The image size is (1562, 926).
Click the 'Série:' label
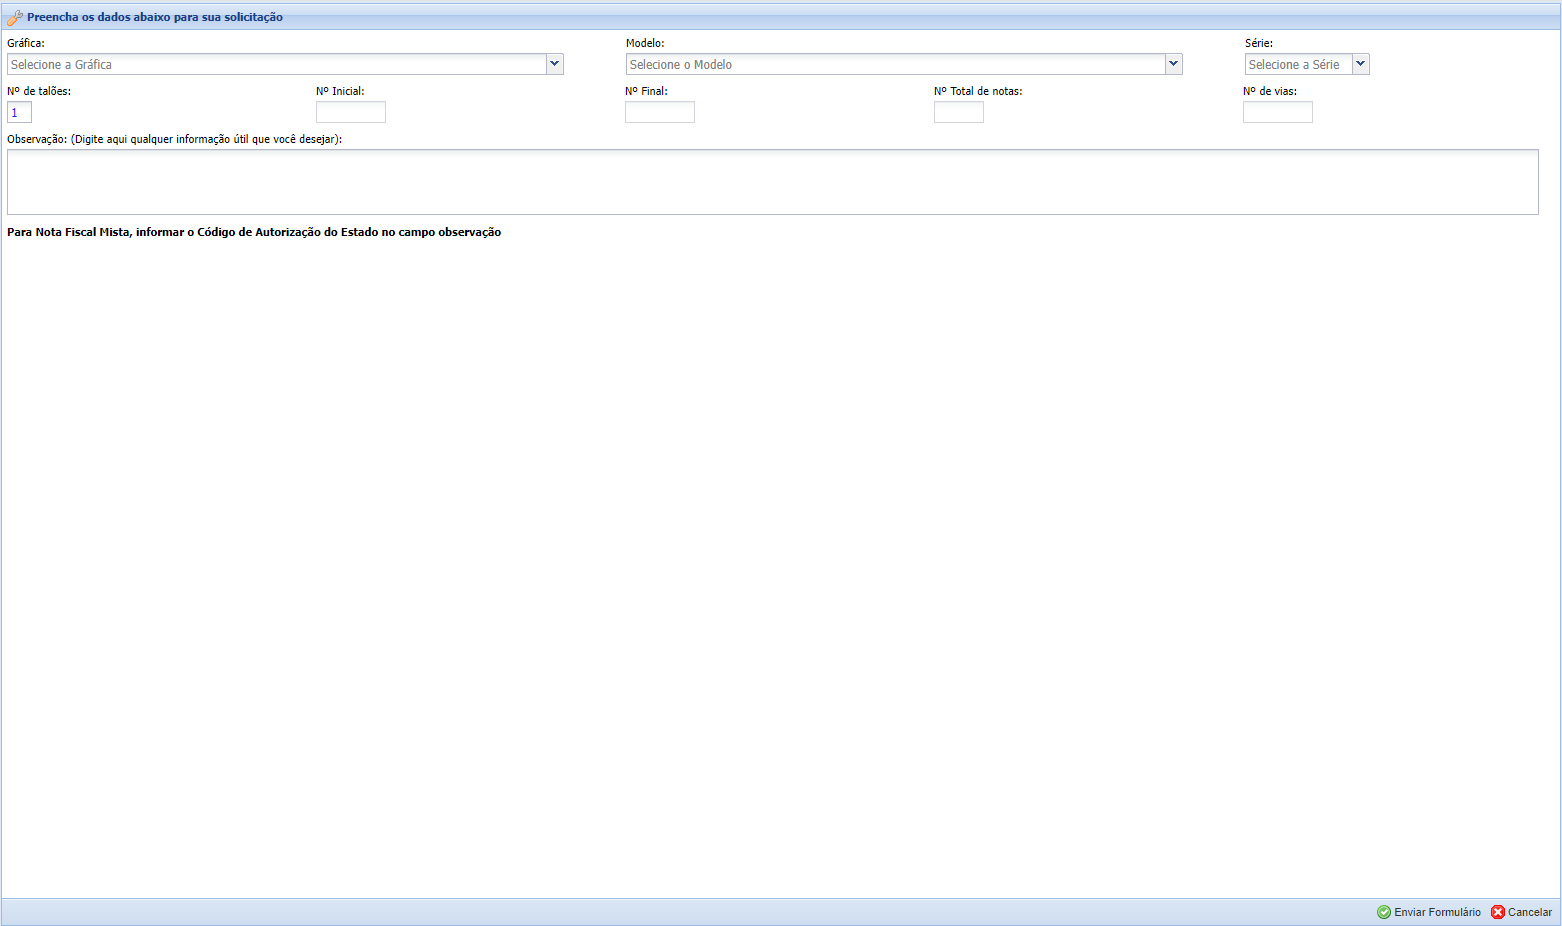click(1259, 43)
